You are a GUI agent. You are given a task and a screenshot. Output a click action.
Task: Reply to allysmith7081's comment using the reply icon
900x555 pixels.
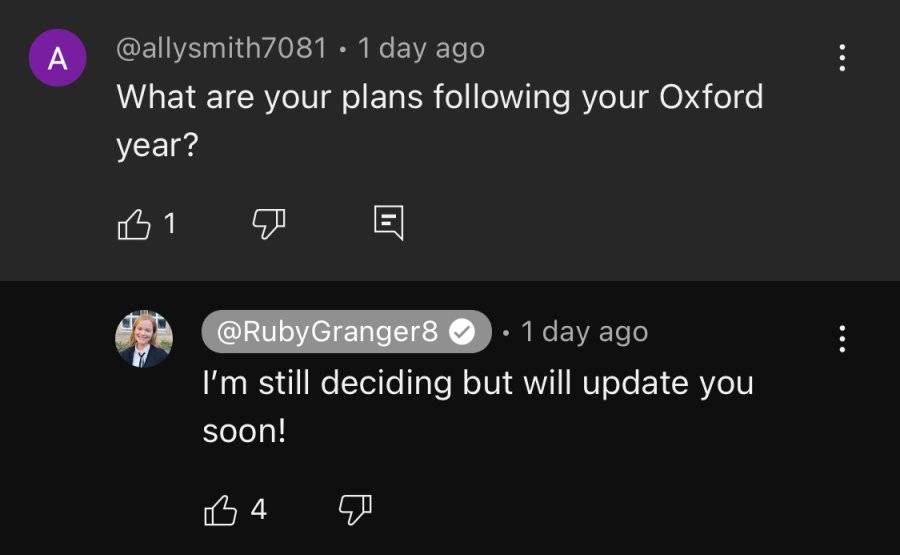point(389,222)
